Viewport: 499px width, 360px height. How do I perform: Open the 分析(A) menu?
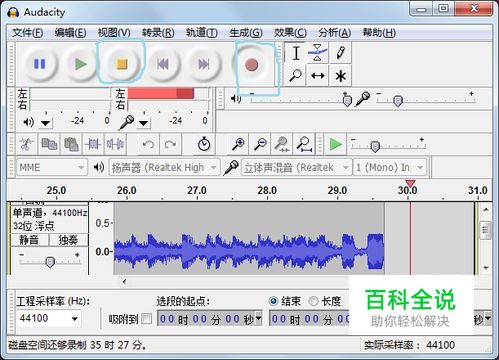[x=334, y=33]
